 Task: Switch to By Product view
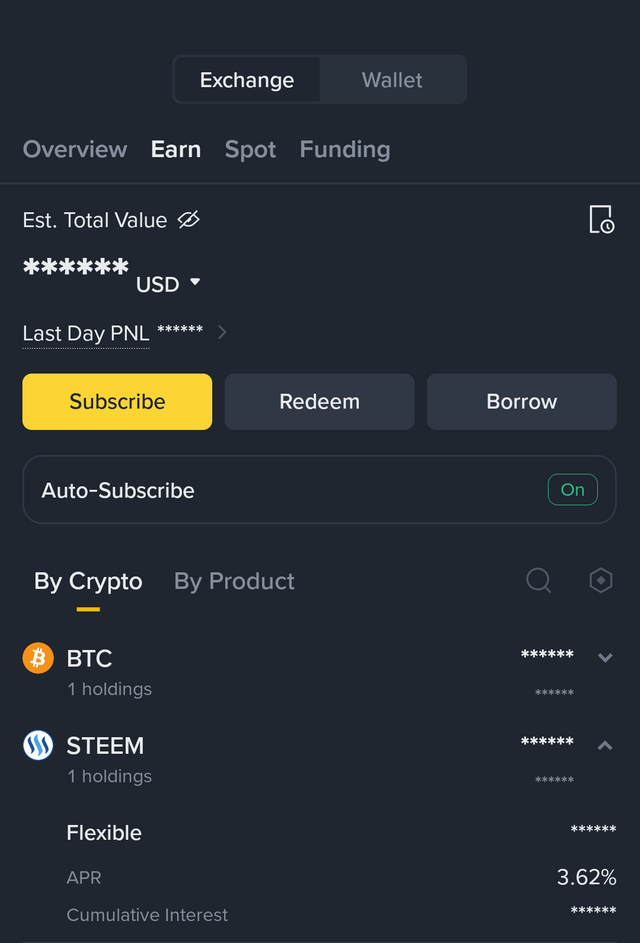pos(234,581)
